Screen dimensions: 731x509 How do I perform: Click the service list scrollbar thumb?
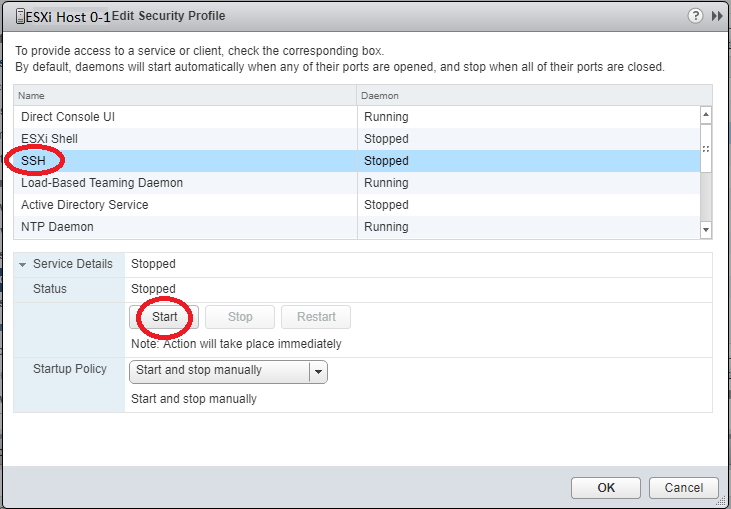coord(706,149)
